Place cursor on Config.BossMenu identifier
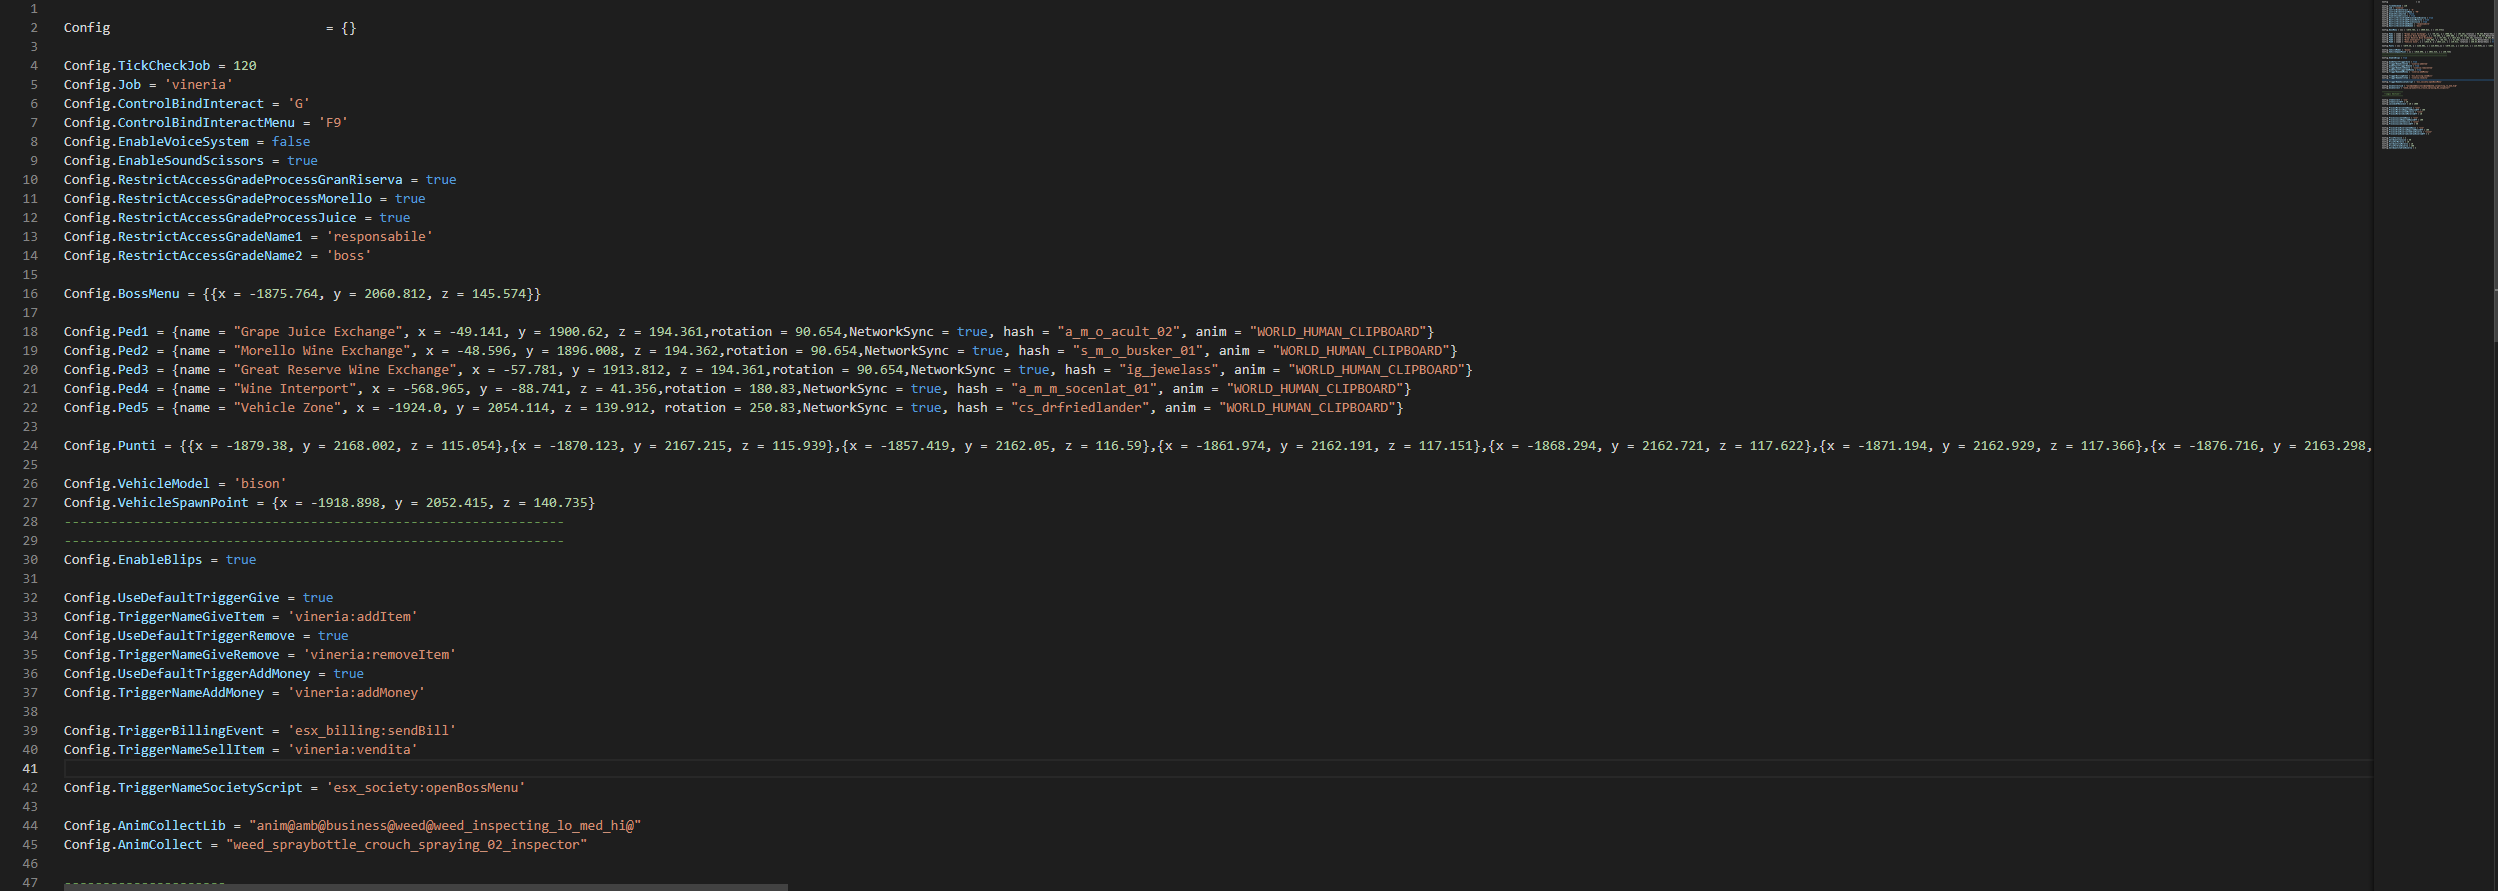The height and width of the screenshot is (891, 2498). 121,294
